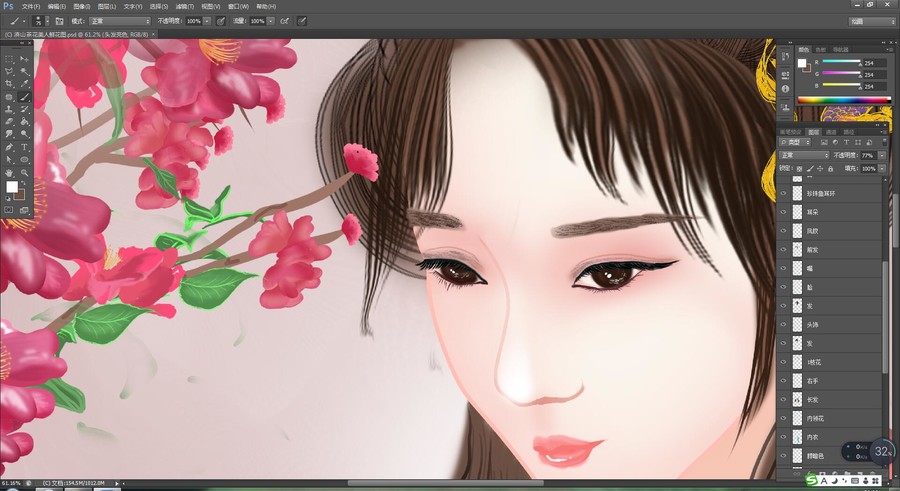The height and width of the screenshot is (491, 900).
Task: Select the Horizontal Type tool
Action: 24,147
